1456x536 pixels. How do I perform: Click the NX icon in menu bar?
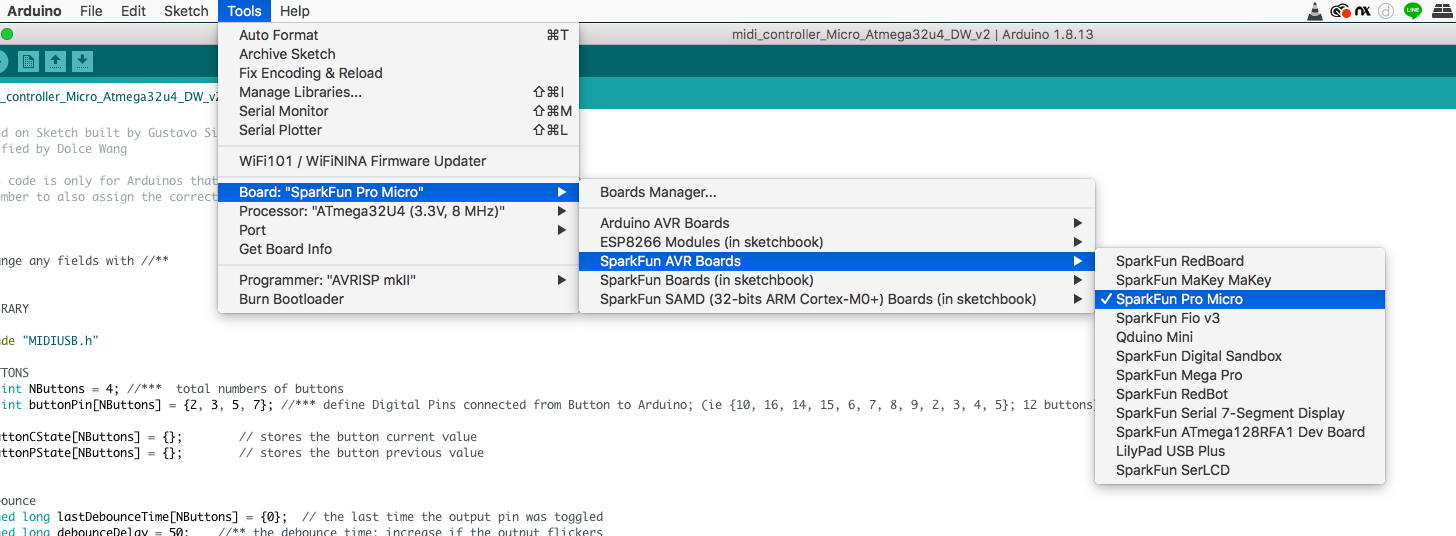coord(1362,11)
